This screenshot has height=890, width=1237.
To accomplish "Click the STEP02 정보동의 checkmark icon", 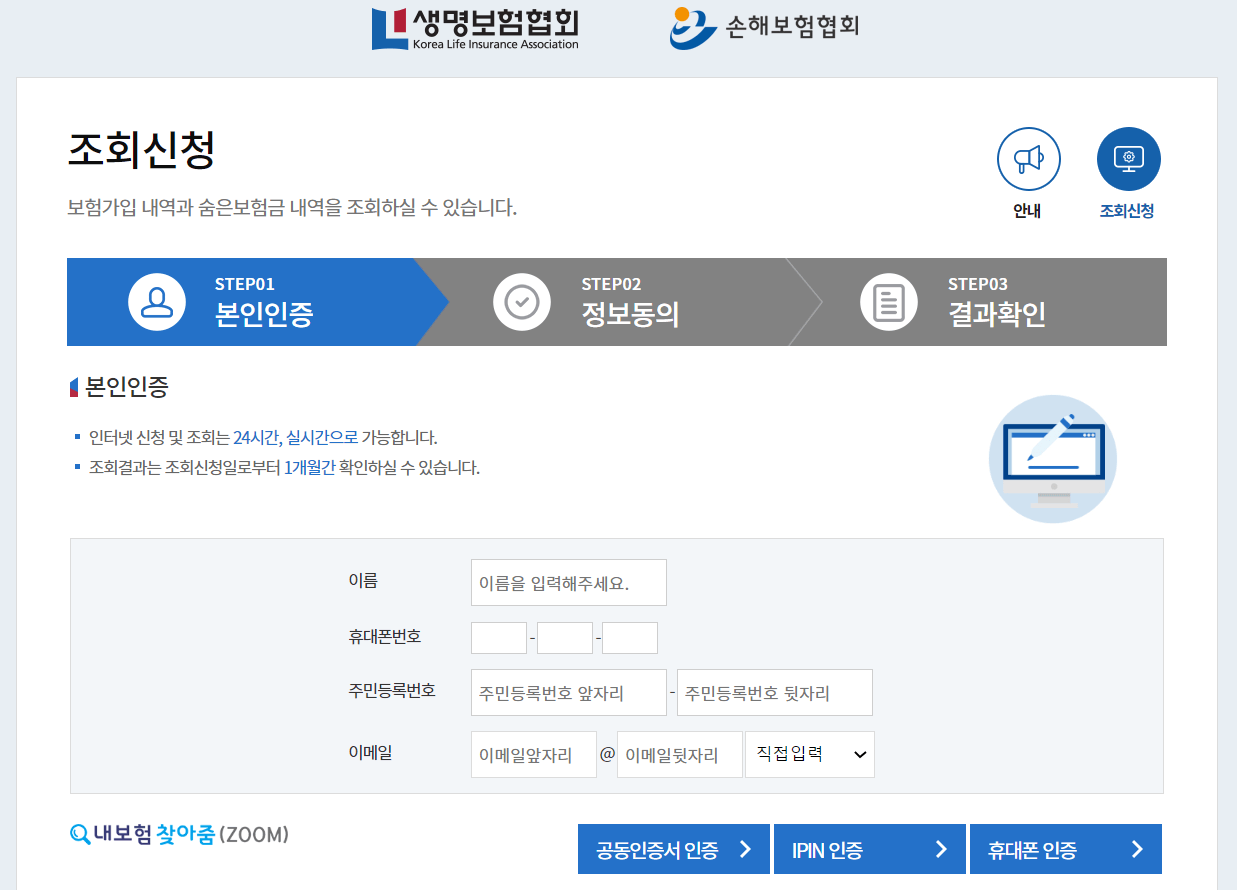I will coord(522,301).
